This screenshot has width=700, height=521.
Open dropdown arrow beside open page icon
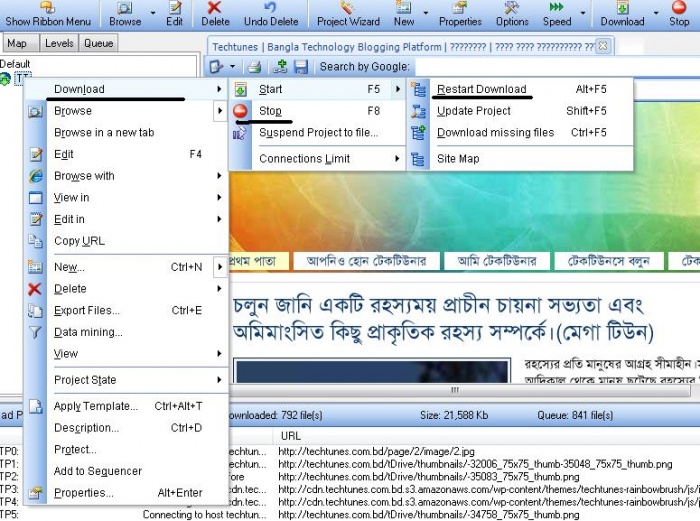[233, 67]
